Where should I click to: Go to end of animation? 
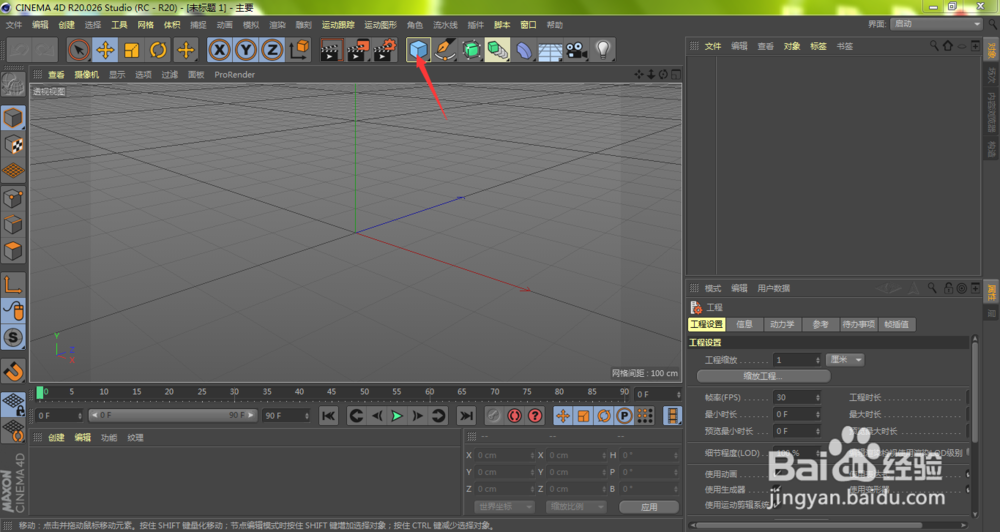[x=467, y=416]
